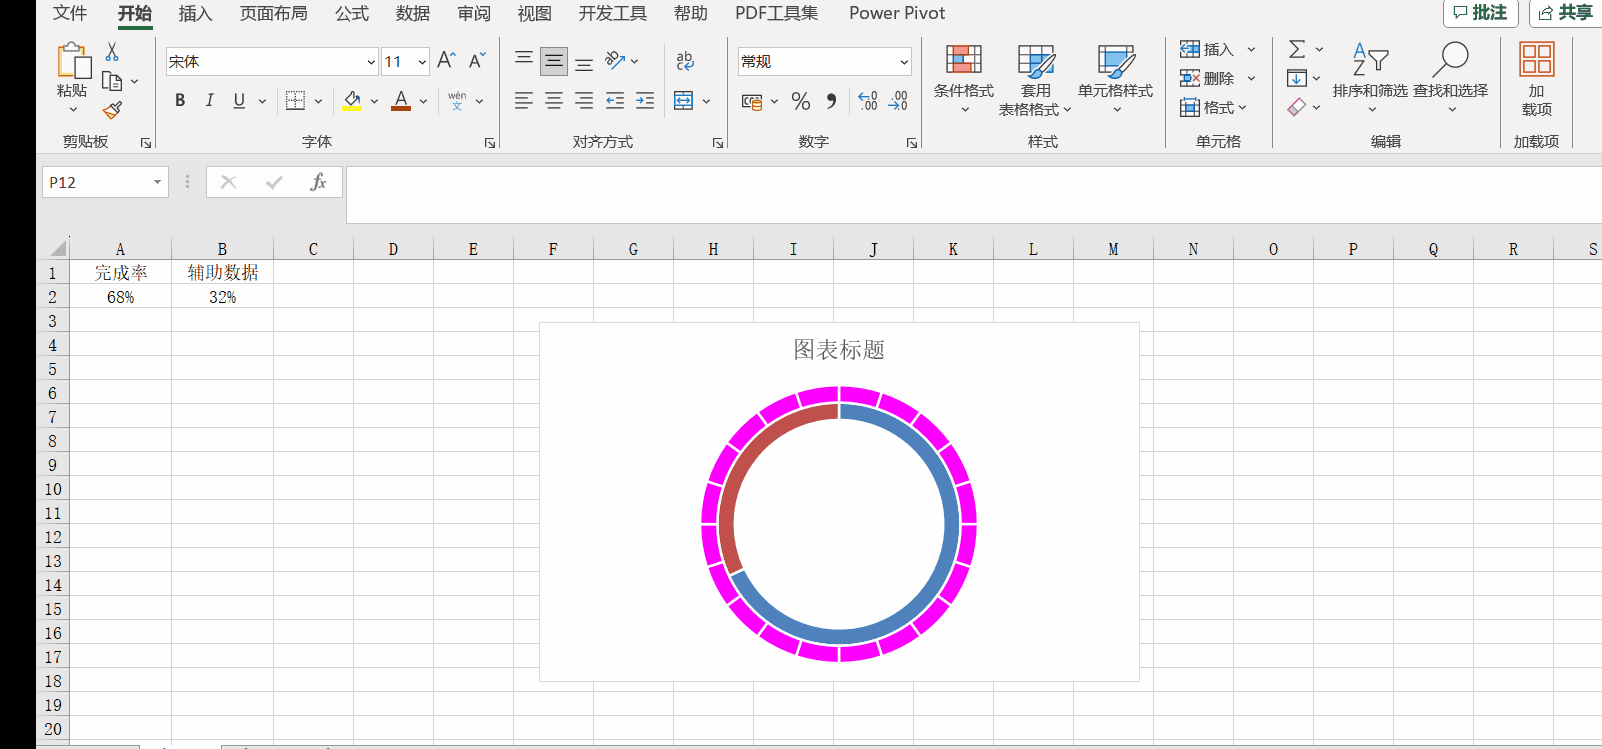Click the increase indent icon

[x=645, y=100]
